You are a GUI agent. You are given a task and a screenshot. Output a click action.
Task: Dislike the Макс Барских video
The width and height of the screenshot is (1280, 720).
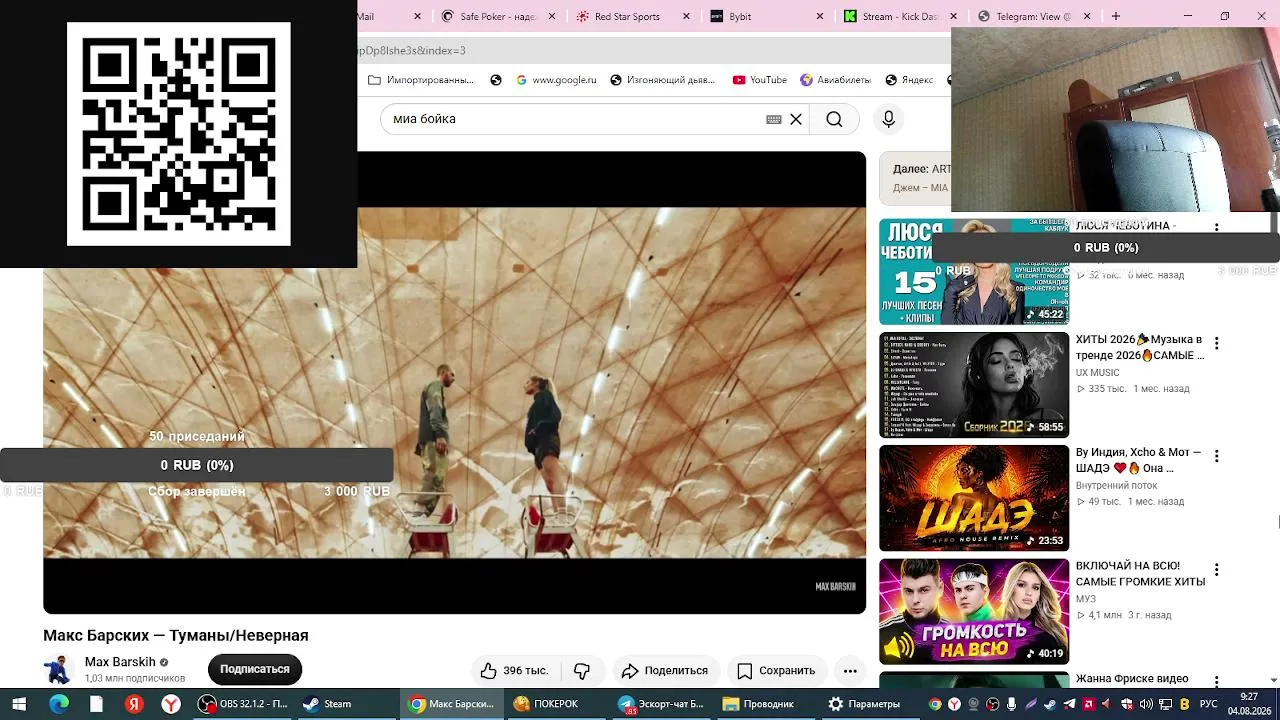pyautogui.click(x=582, y=670)
